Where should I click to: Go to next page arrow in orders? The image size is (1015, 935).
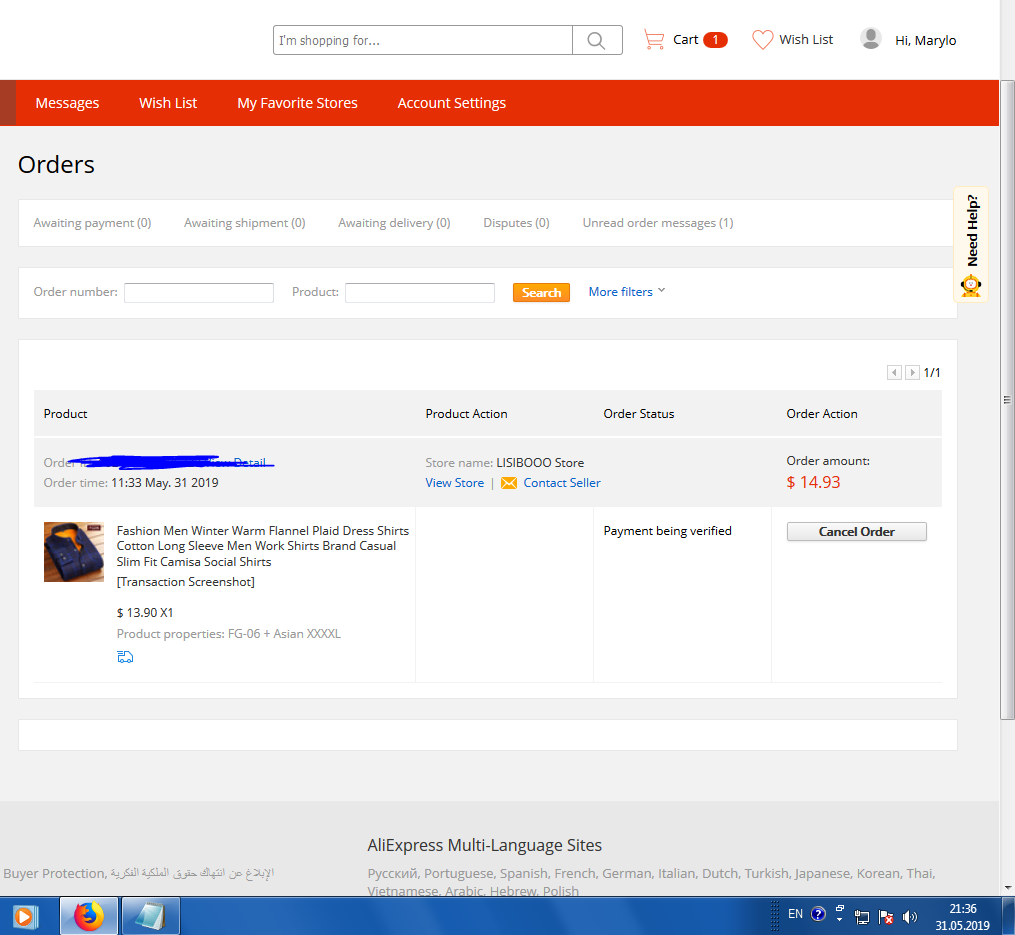pos(912,372)
